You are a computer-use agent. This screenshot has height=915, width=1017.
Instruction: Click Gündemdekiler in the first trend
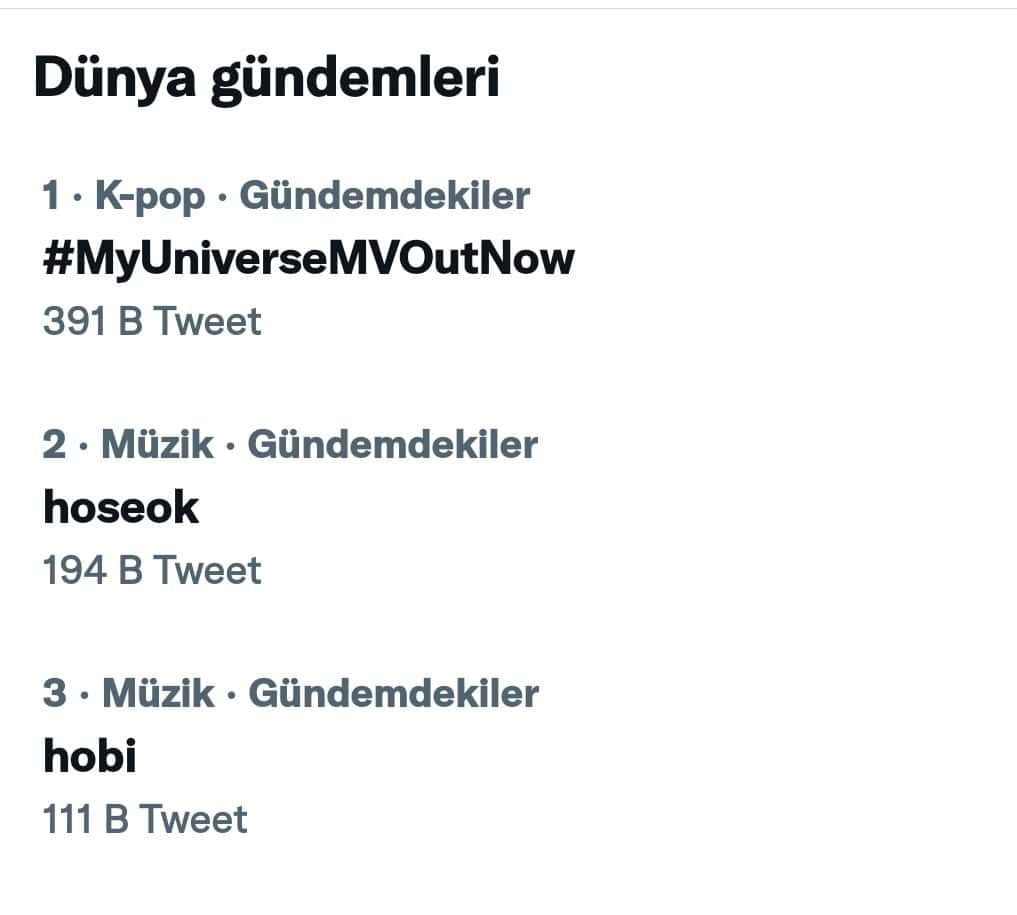pyautogui.click(x=385, y=196)
